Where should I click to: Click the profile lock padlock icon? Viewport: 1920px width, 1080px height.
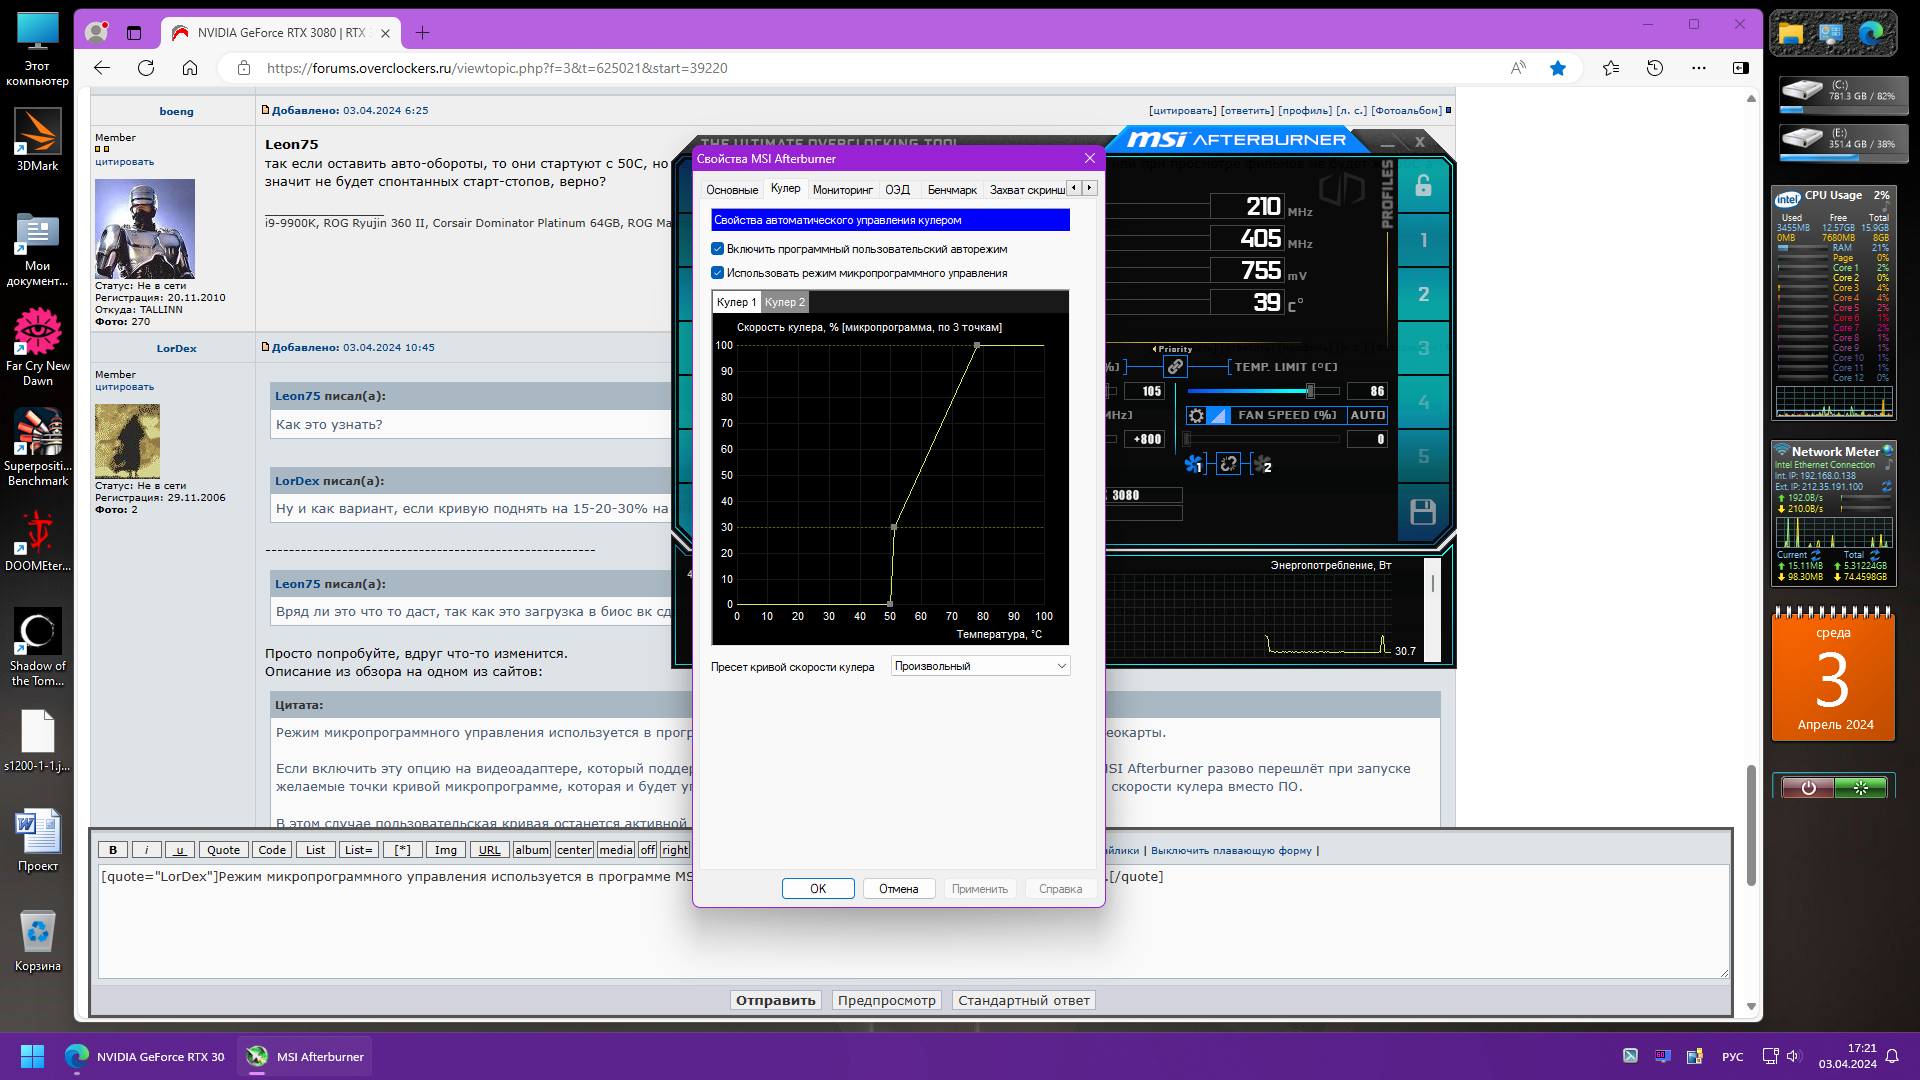pyautogui.click(x=1423, y=185)
